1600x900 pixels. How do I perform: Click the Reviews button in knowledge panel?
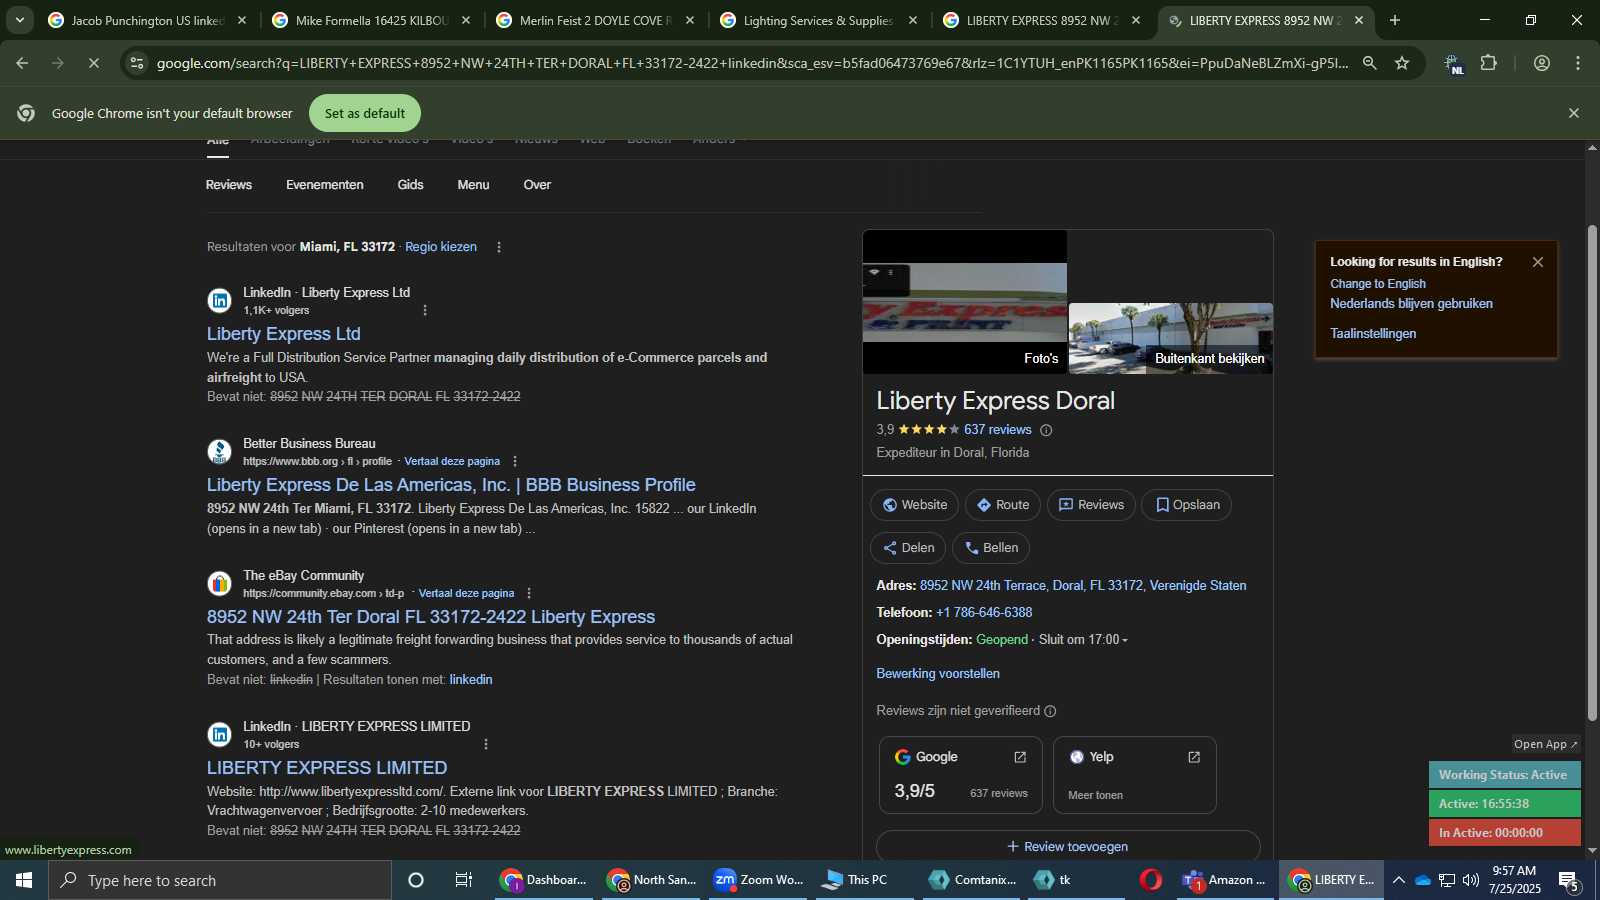1091,505
